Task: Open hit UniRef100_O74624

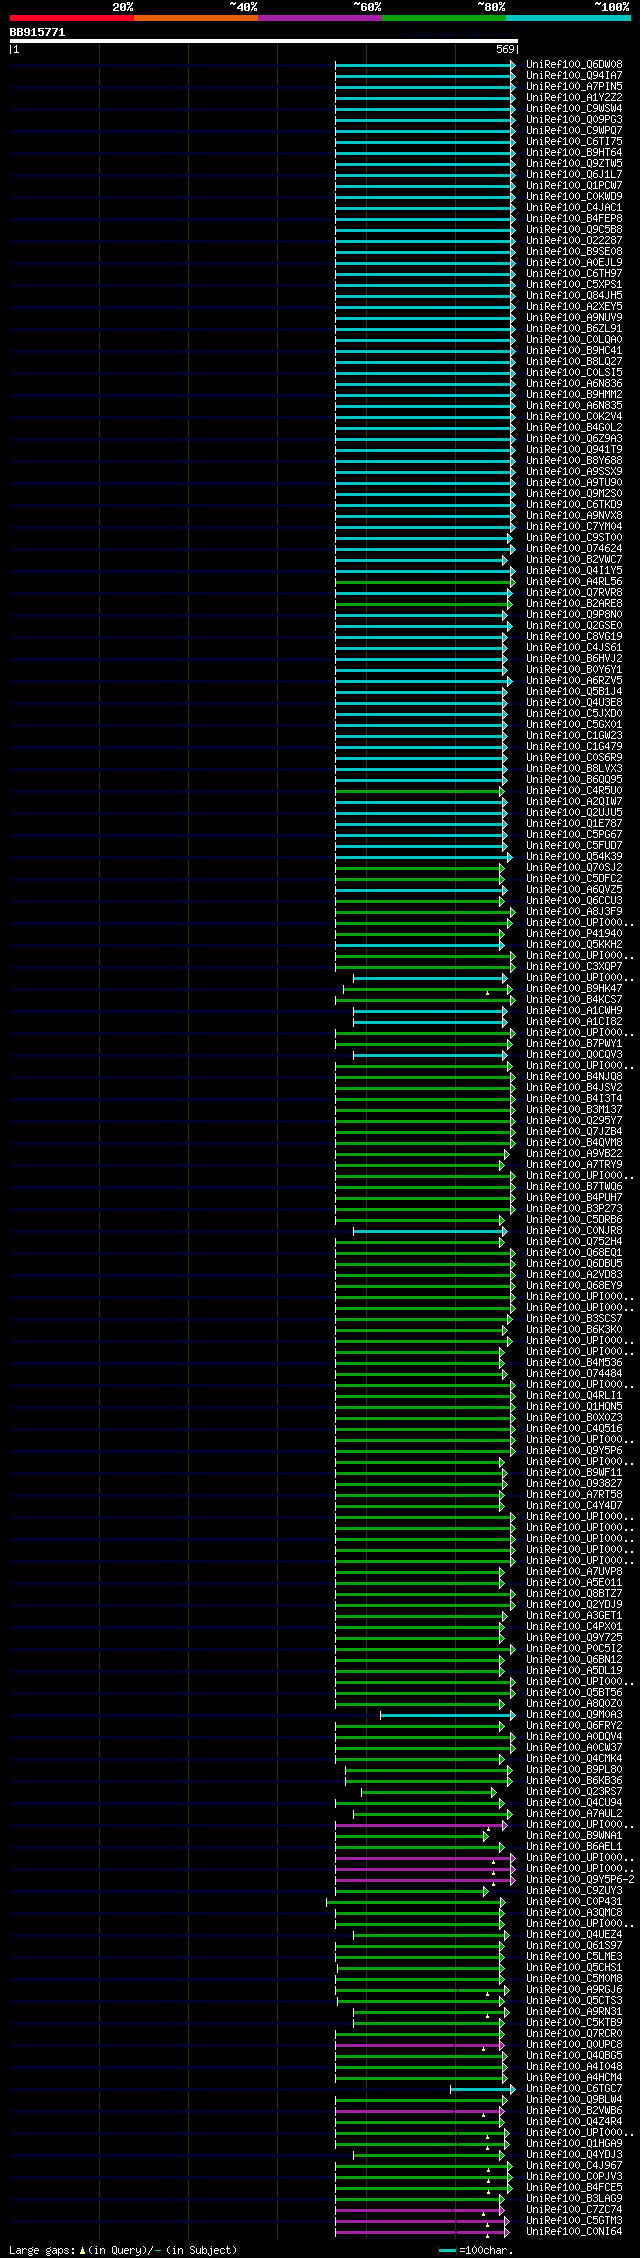Action: [x=574, y=548]
